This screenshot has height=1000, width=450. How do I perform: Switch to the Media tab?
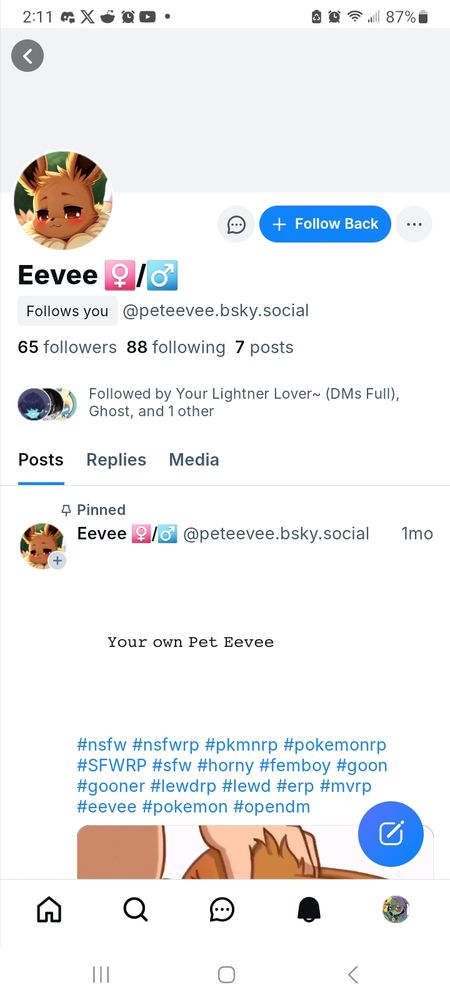[x=194, y=460]
